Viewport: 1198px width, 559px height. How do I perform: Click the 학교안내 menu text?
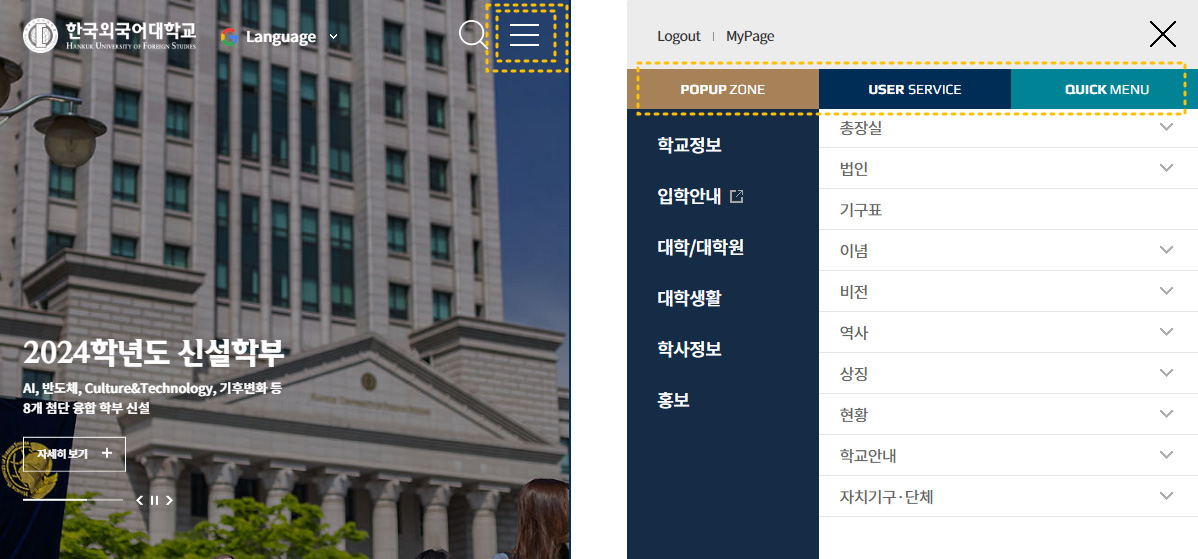pyautogui.click(x=868, y=456)
